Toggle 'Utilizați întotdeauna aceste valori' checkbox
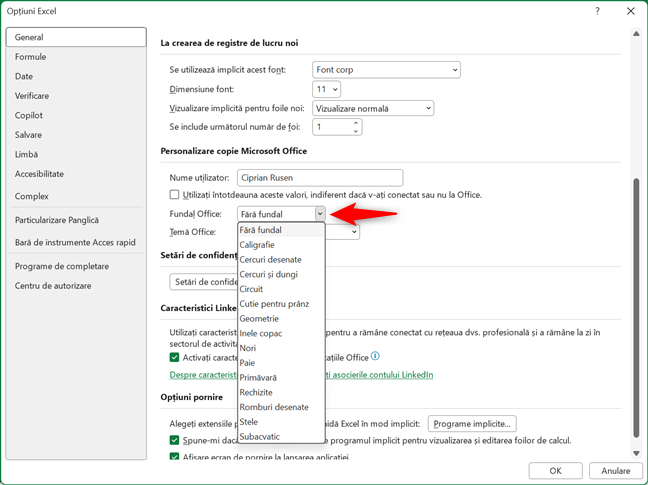Image resolution: width=648 pixels, height=485 pixels. point(175,195)
